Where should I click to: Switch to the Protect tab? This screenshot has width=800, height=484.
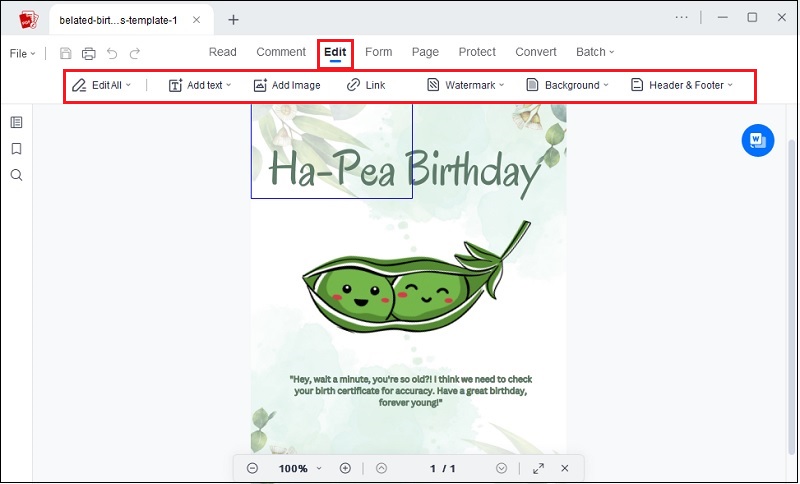coord(477,52)
